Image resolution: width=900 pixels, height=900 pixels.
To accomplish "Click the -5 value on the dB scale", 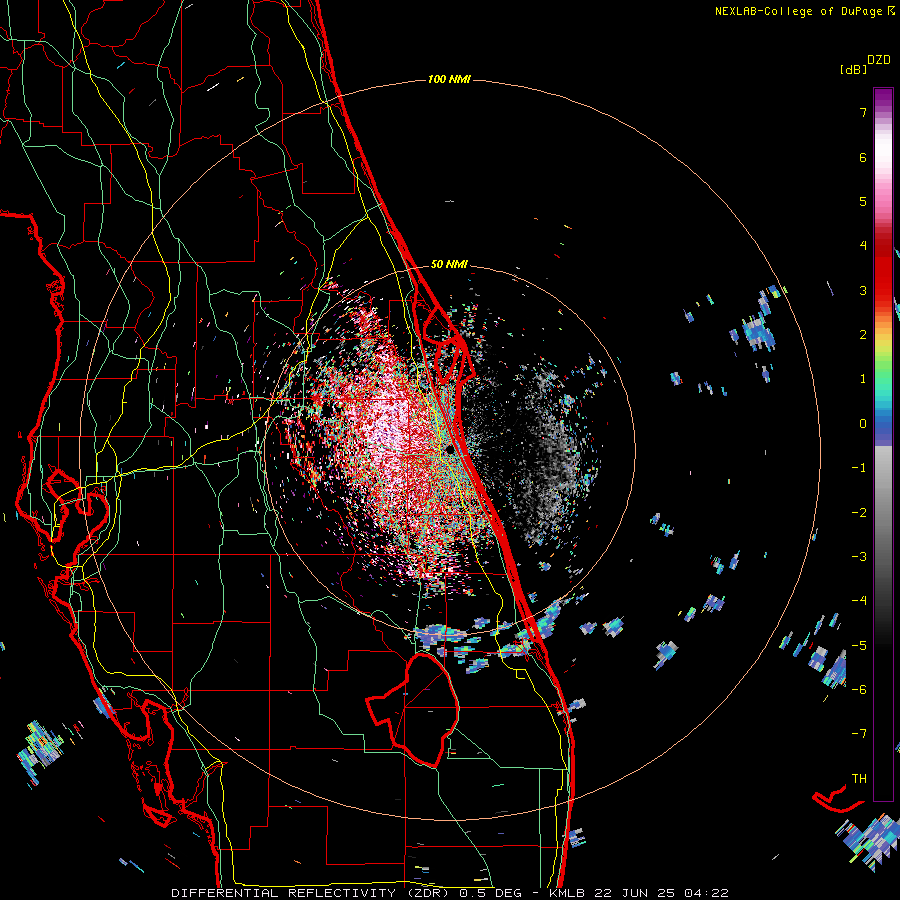I will pos(859,645).
